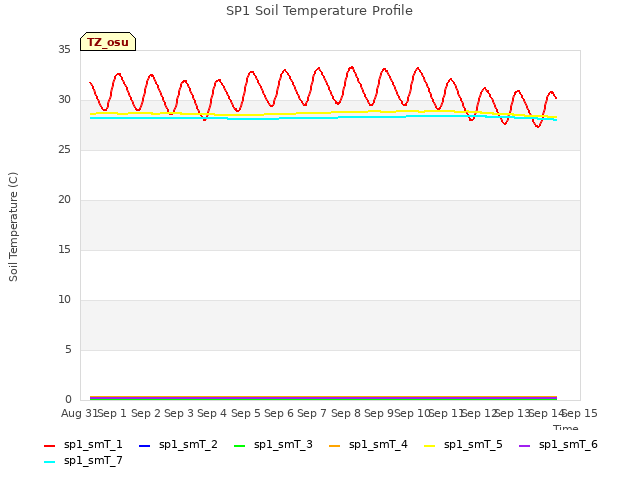Toggle sp1_smT_1 series in legend
This screenshot has height=480, width=640.
point(83,444)
